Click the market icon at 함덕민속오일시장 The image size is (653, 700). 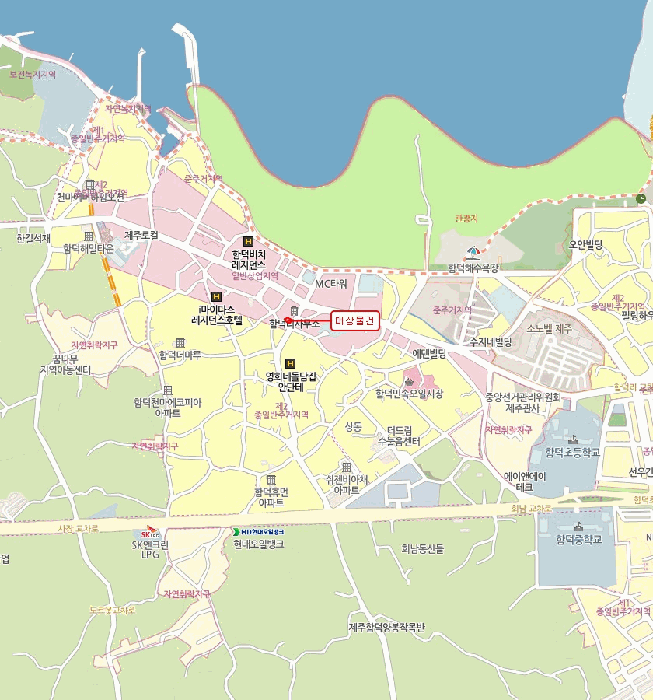click(409, 382)
